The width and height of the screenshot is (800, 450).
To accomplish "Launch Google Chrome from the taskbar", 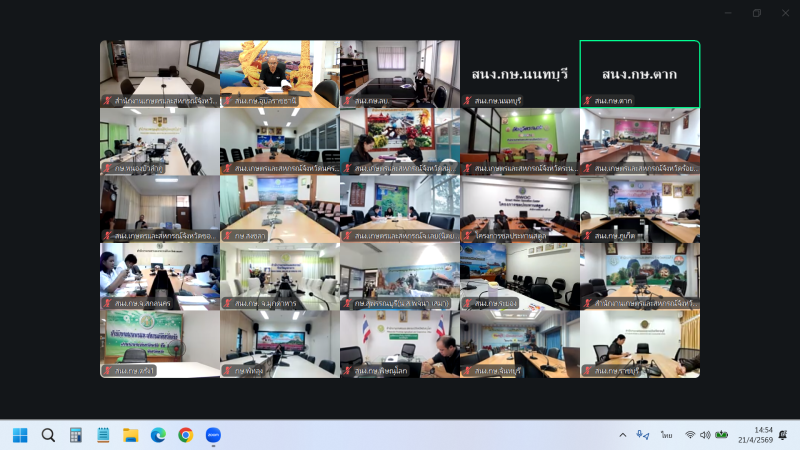I will (x=185, y=435).
